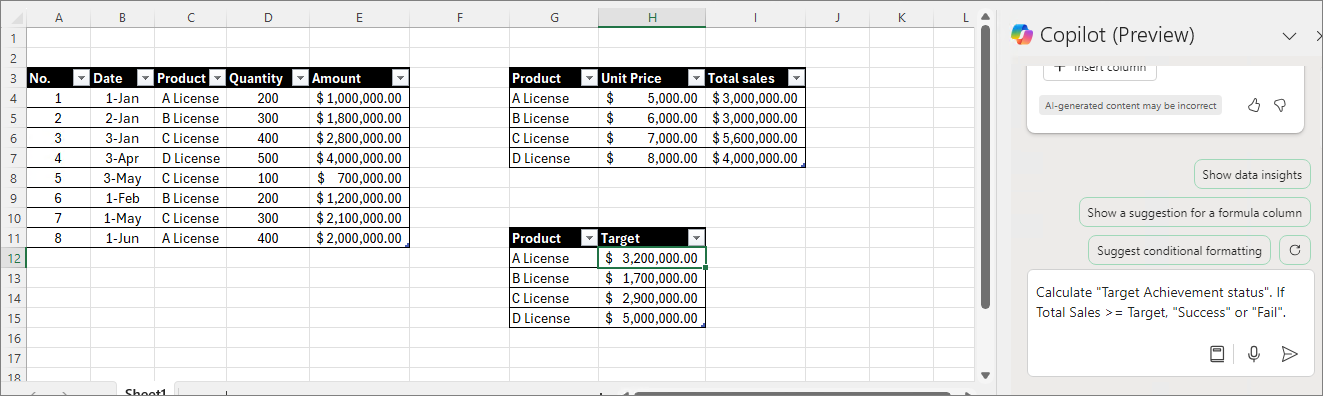Click the scroll down arrow of the sheet
Screen dimensions: 1323x396
click(985, 375)
